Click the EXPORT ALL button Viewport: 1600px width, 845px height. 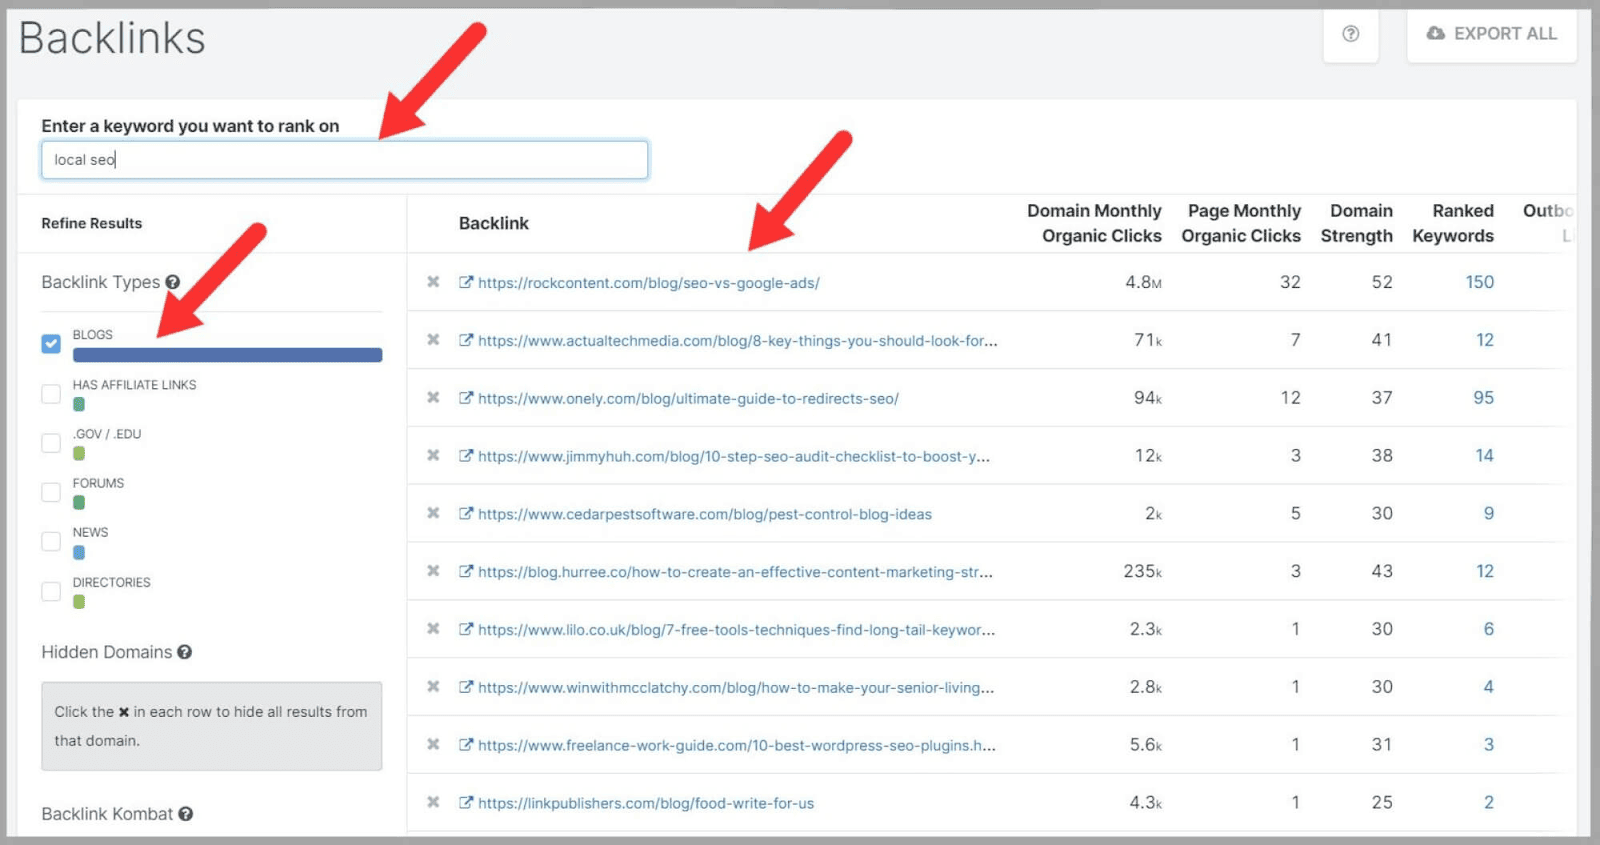tap(1491, 33)
